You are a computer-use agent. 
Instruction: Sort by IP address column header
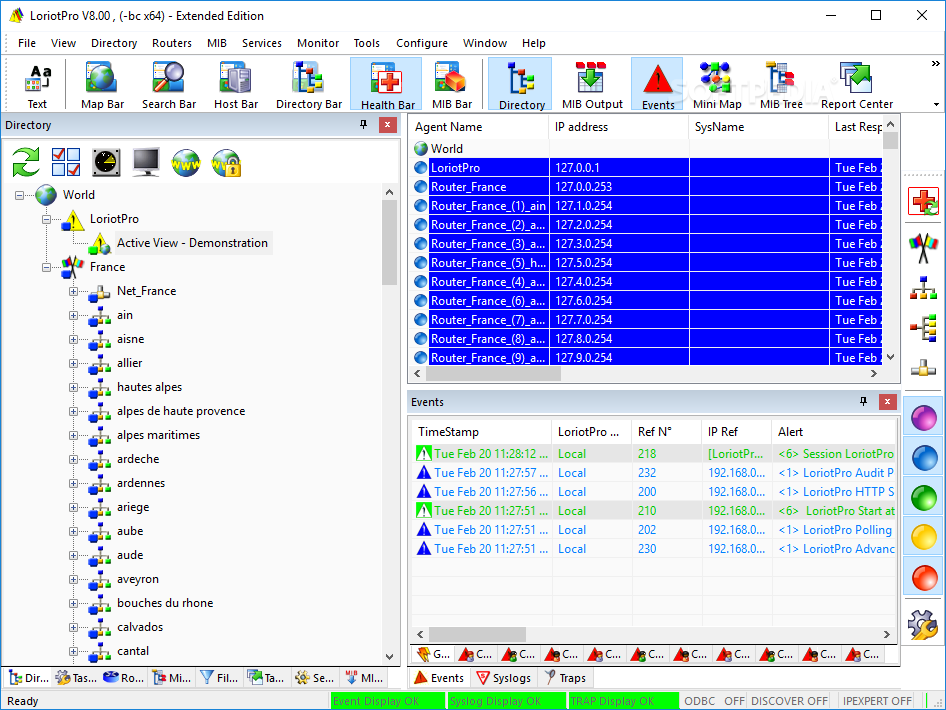pyautogui.click(x=619, y=127)
